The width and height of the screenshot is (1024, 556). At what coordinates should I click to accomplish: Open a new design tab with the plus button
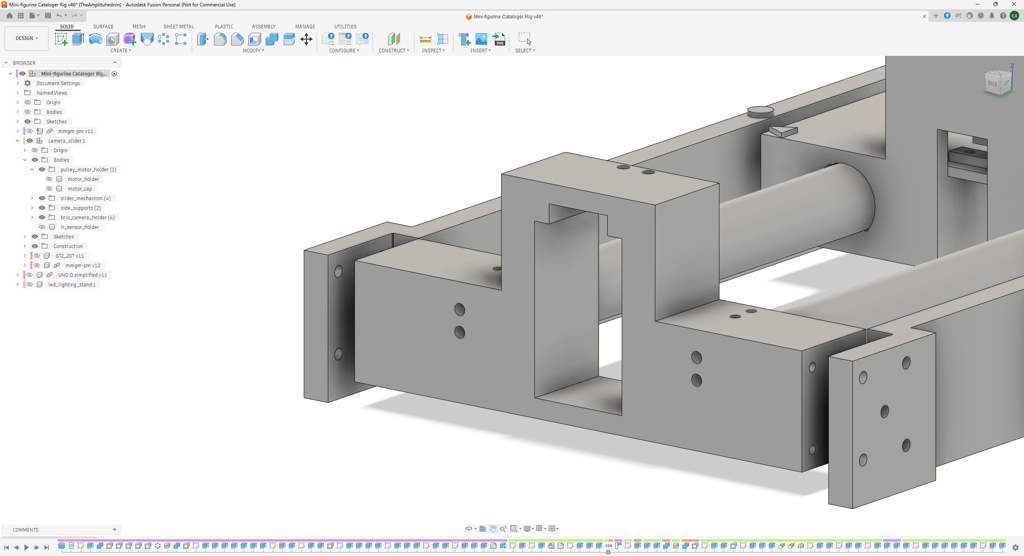click(x=936, y=16)
